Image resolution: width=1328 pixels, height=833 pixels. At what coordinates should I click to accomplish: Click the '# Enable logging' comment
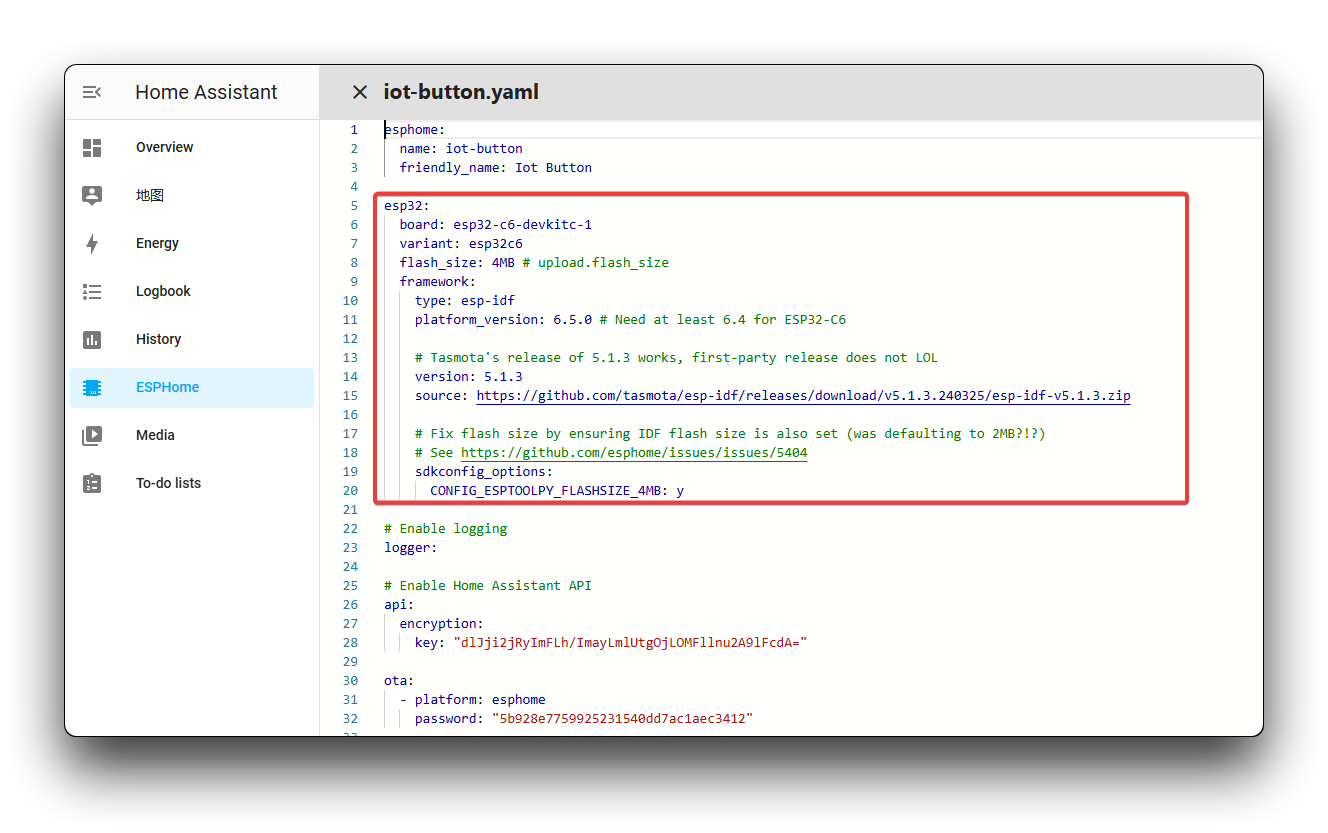coord(446,528)
